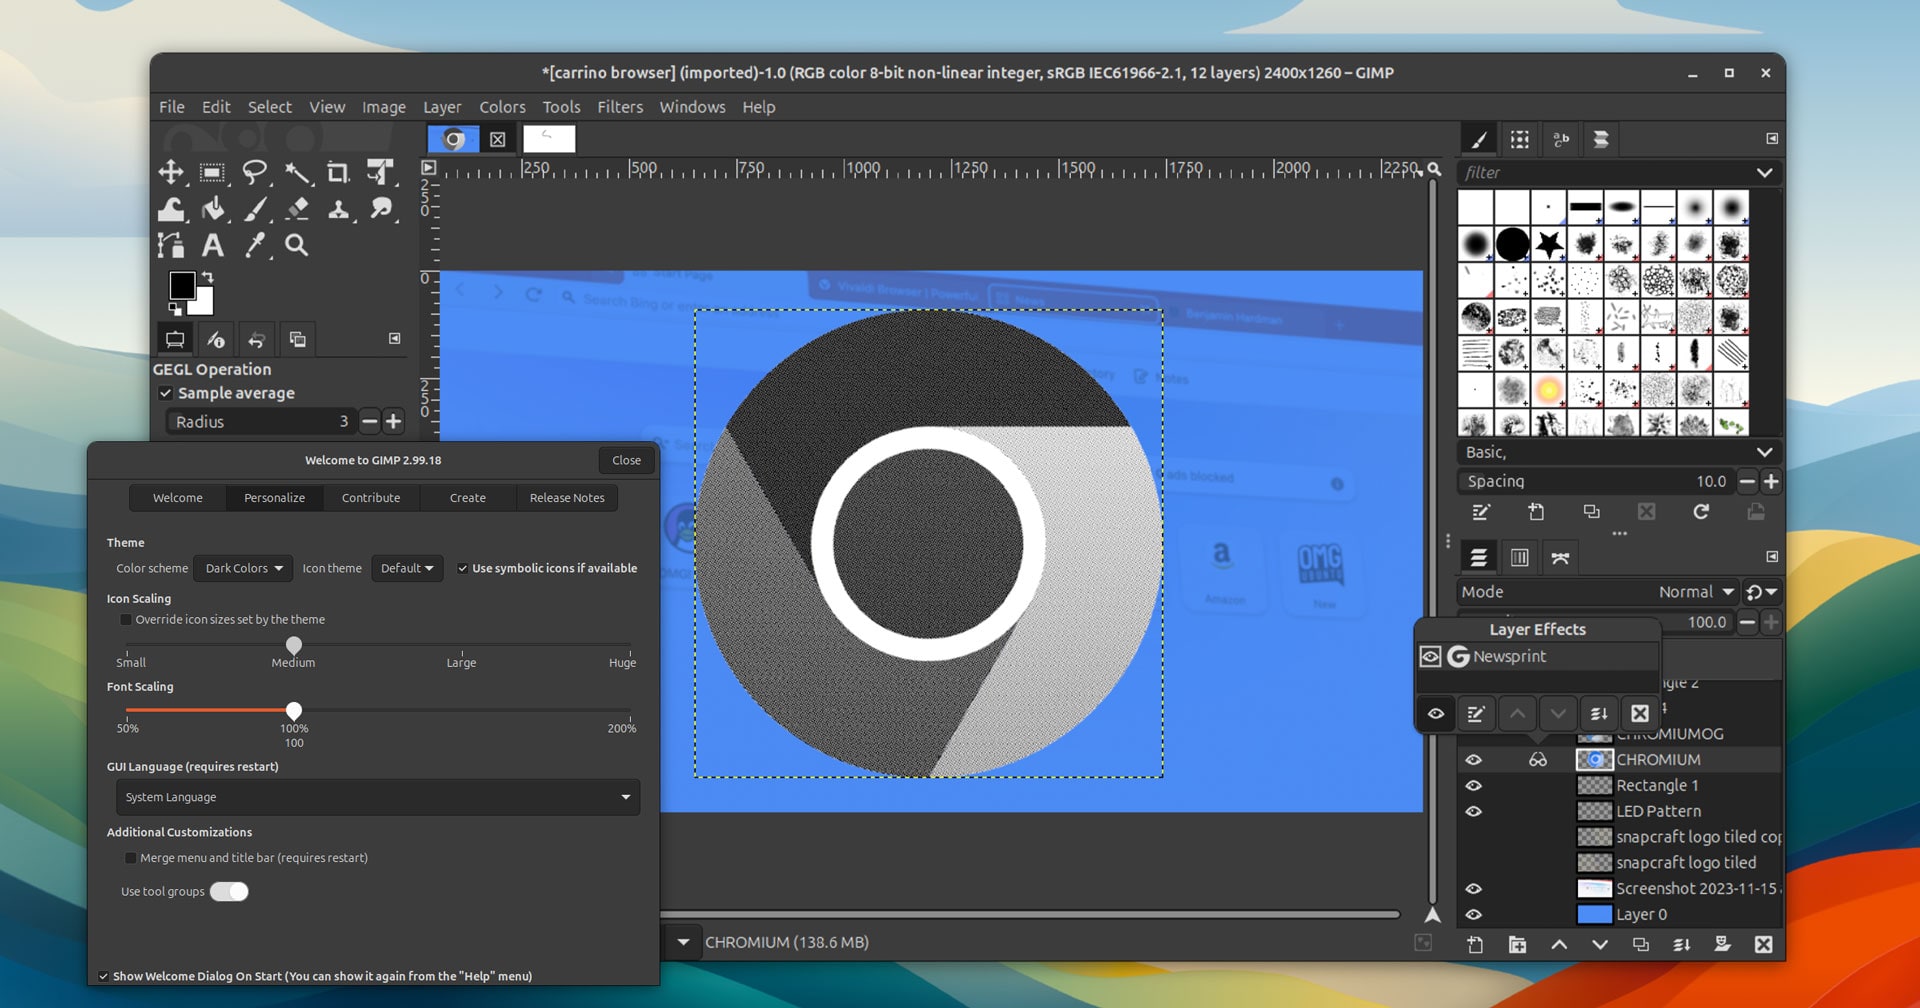Open the Icon theme Default dropdown
Screen dimensions: 1920x1008
[407, 568]
